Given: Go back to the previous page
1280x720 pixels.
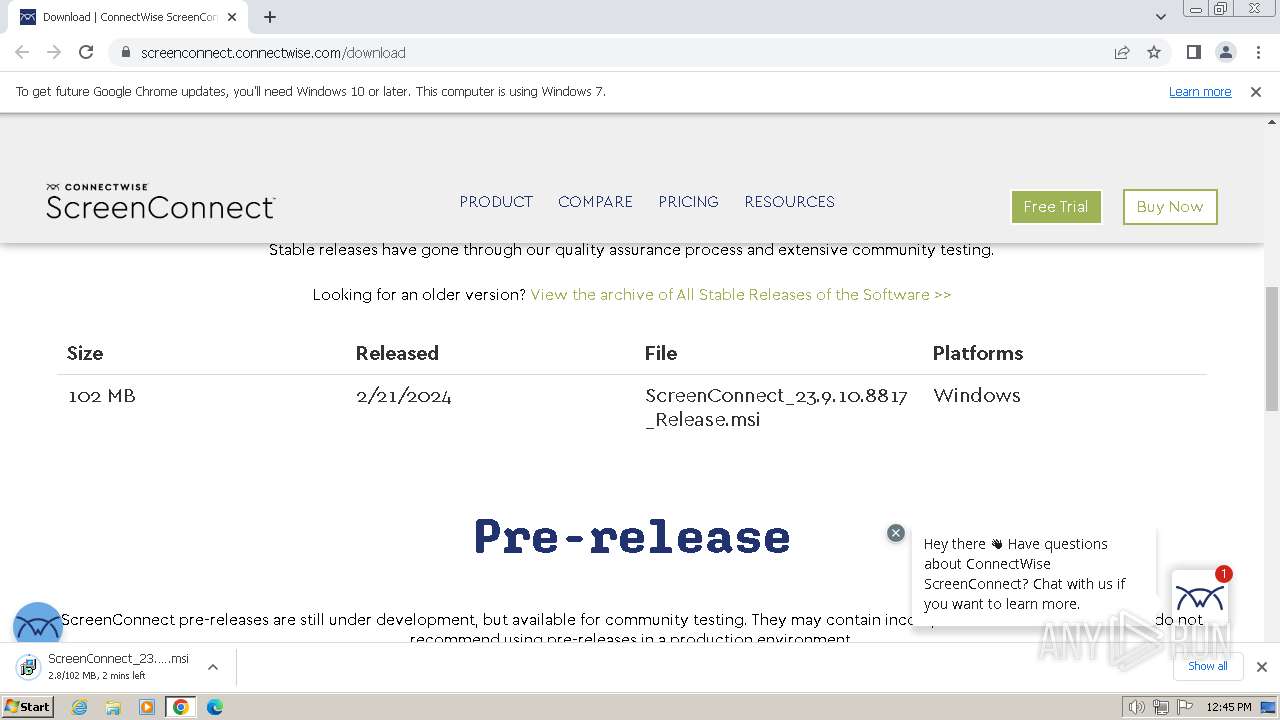Looking at the screenshot, I should pos(22,52).
